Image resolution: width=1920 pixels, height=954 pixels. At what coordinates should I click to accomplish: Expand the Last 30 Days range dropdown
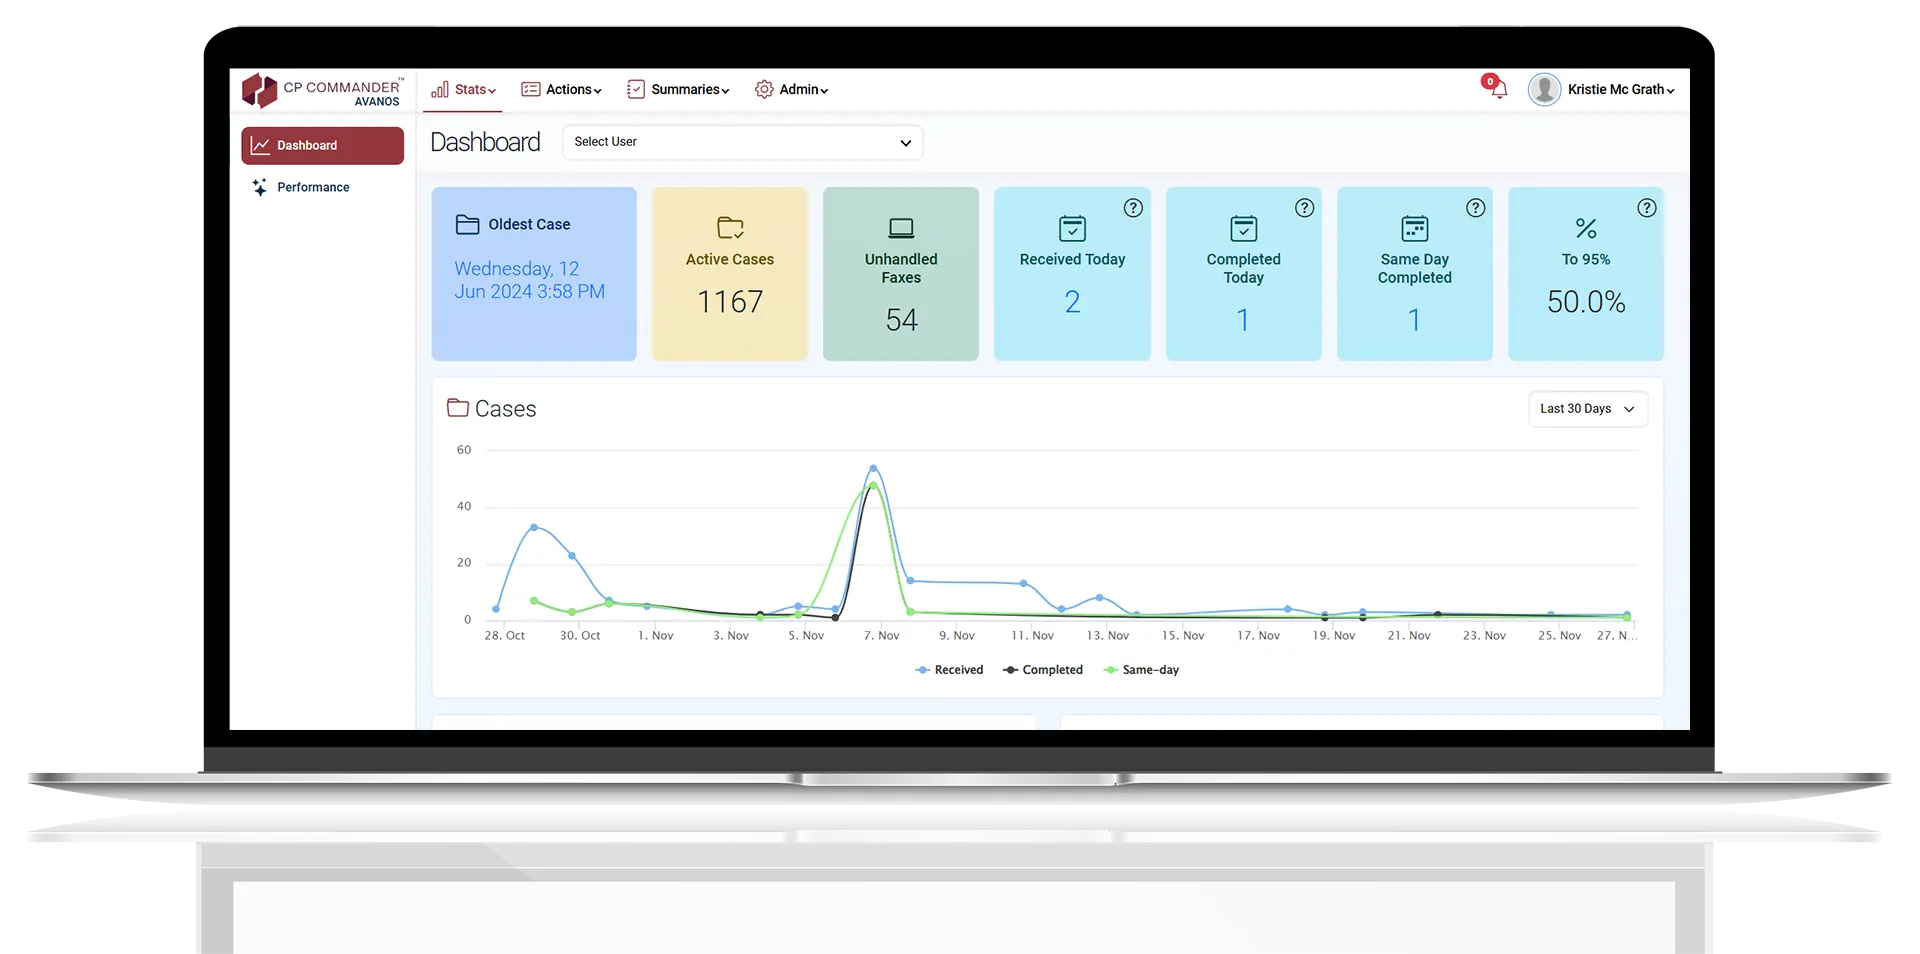(1587, 409)
